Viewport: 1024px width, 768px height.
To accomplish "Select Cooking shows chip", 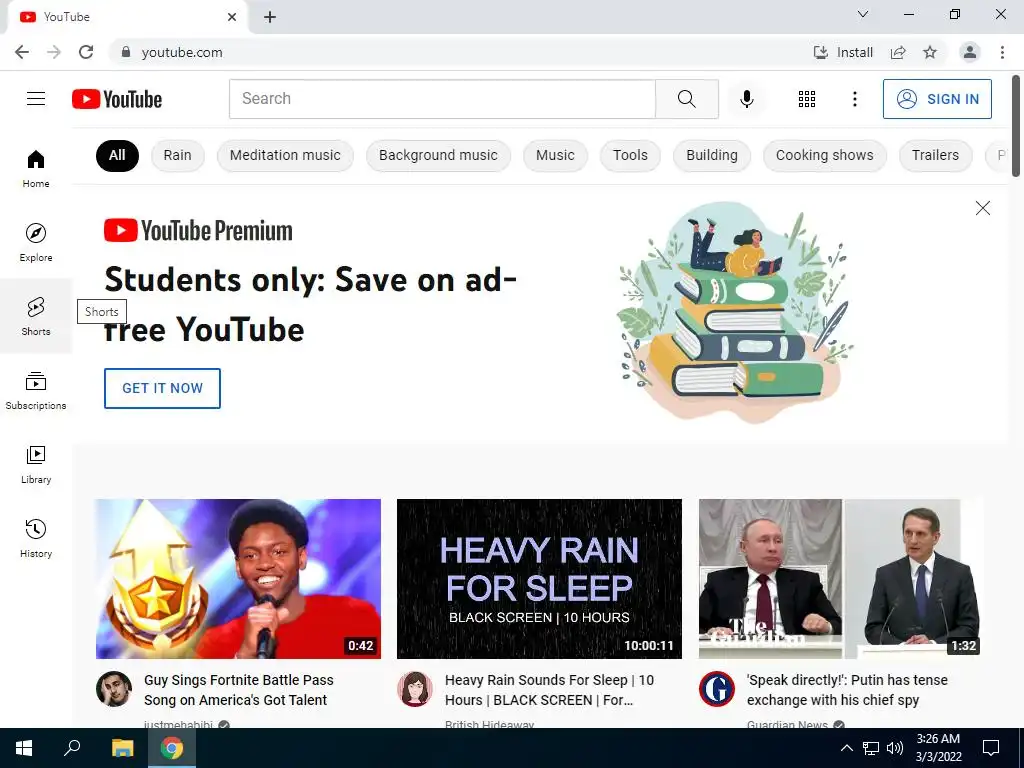I will [825, 155].
